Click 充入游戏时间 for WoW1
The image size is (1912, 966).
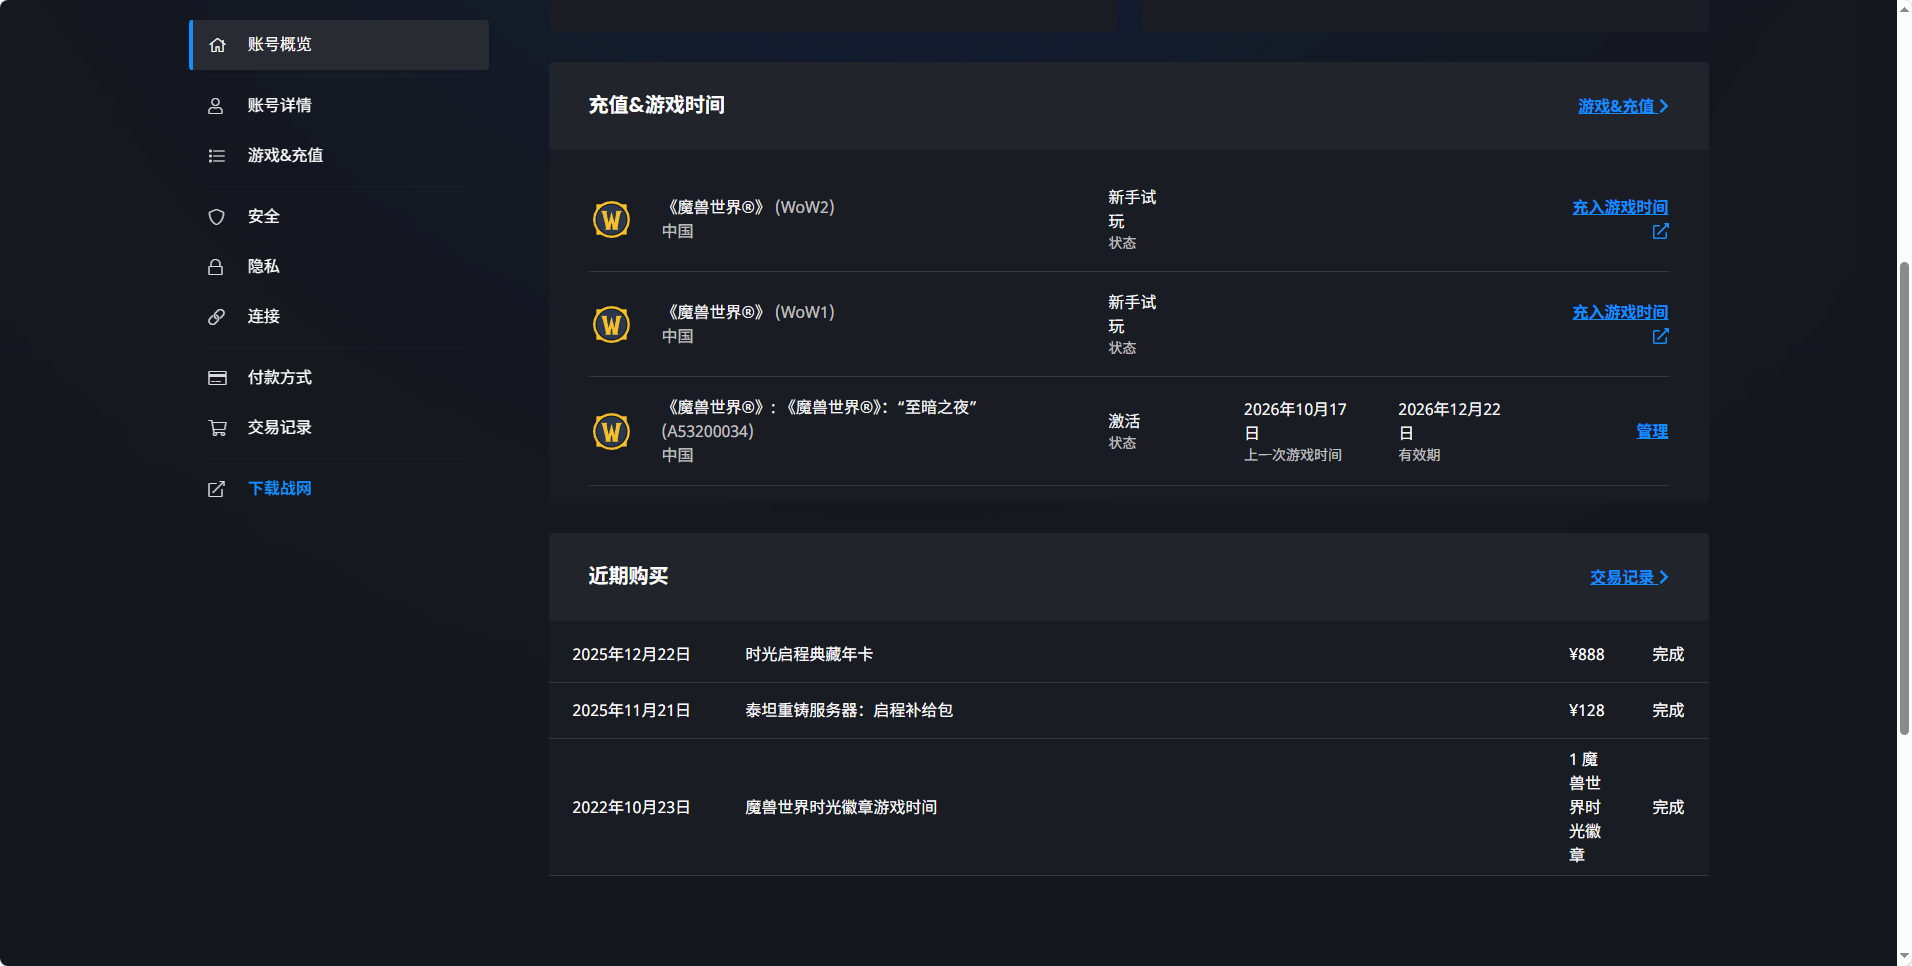click(1620, 313)
